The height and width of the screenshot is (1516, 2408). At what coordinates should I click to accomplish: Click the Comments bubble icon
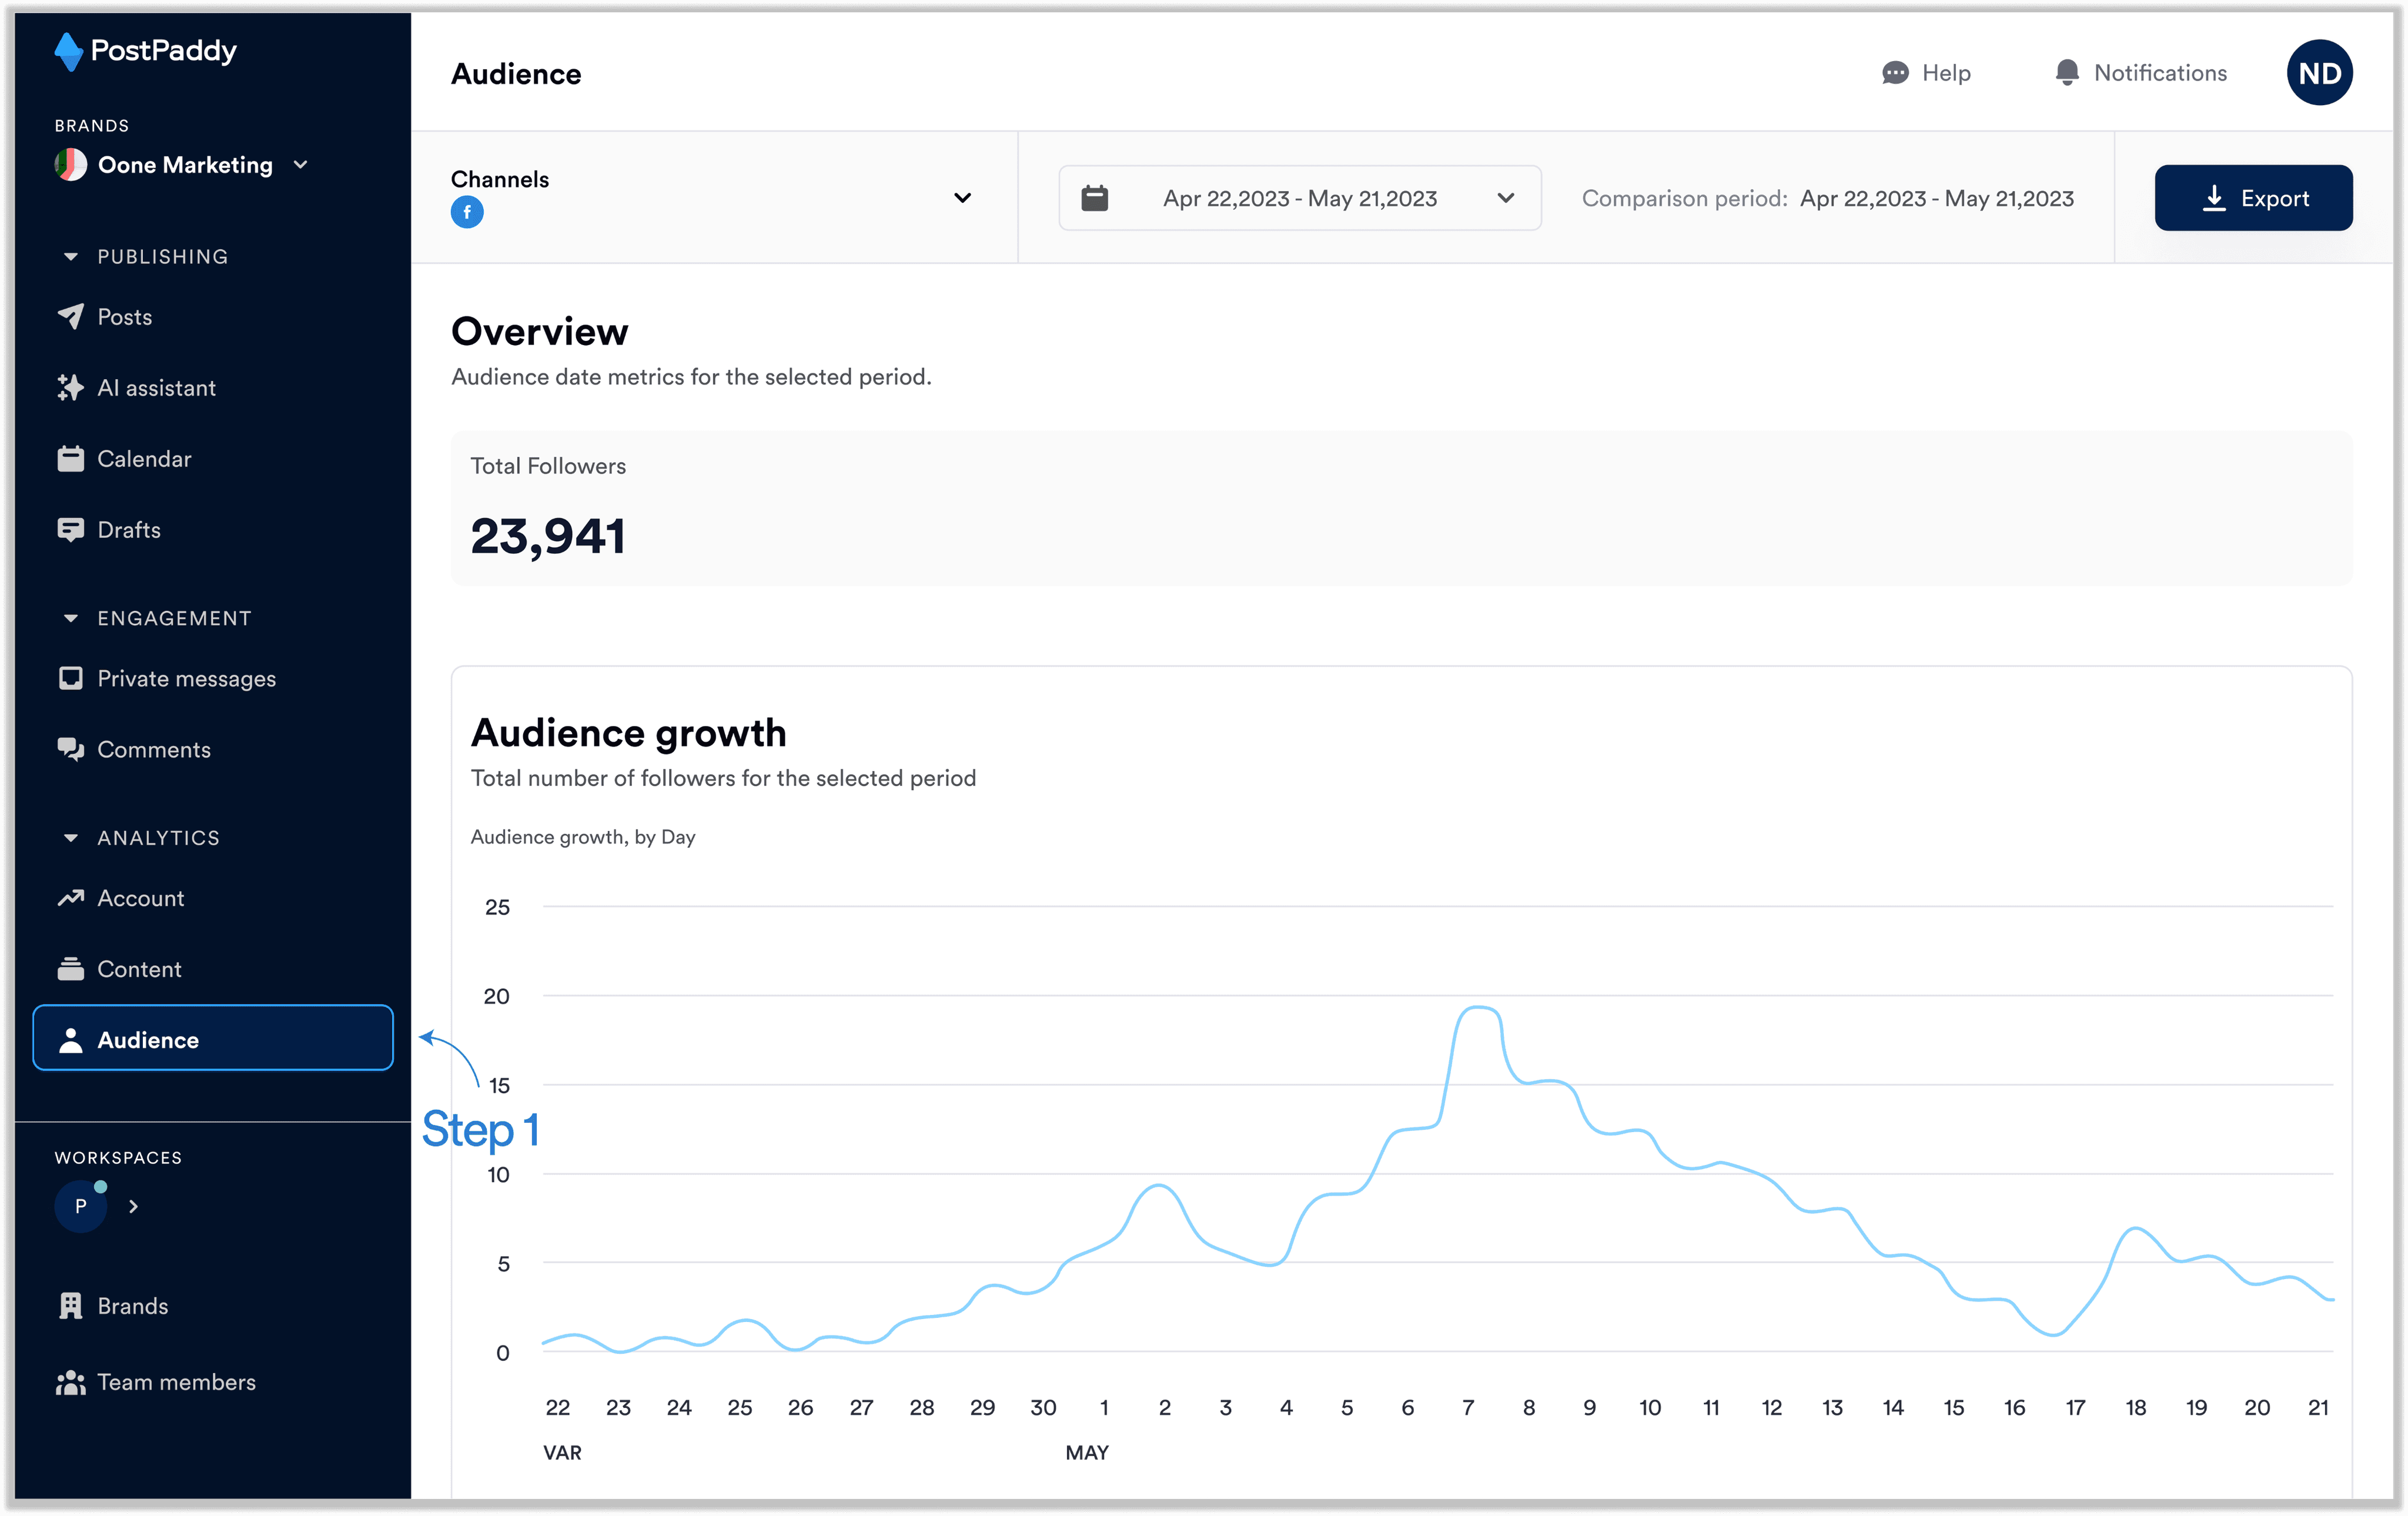point(70,750)
